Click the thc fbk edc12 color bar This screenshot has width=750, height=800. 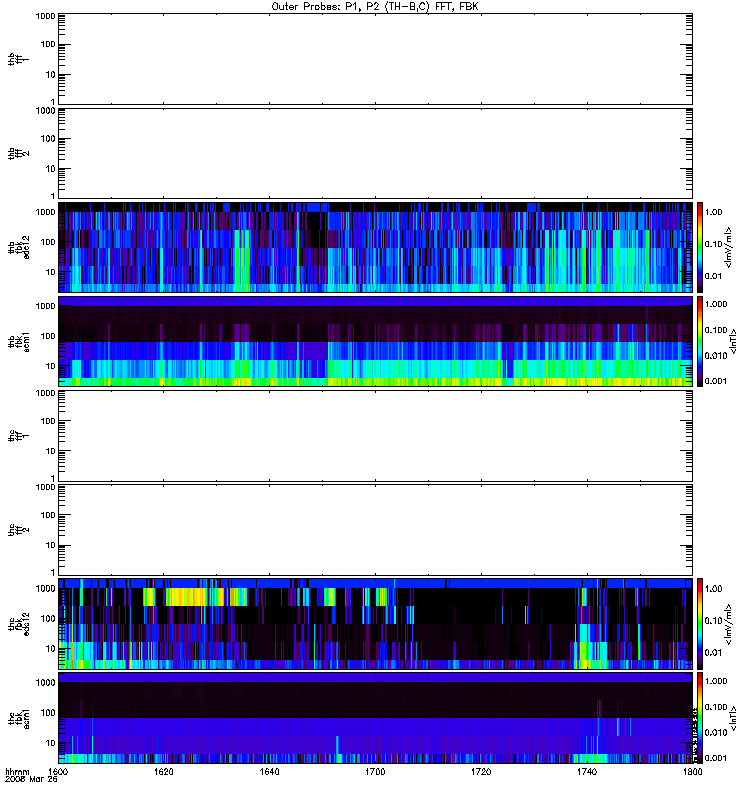[x=700, y=624]
